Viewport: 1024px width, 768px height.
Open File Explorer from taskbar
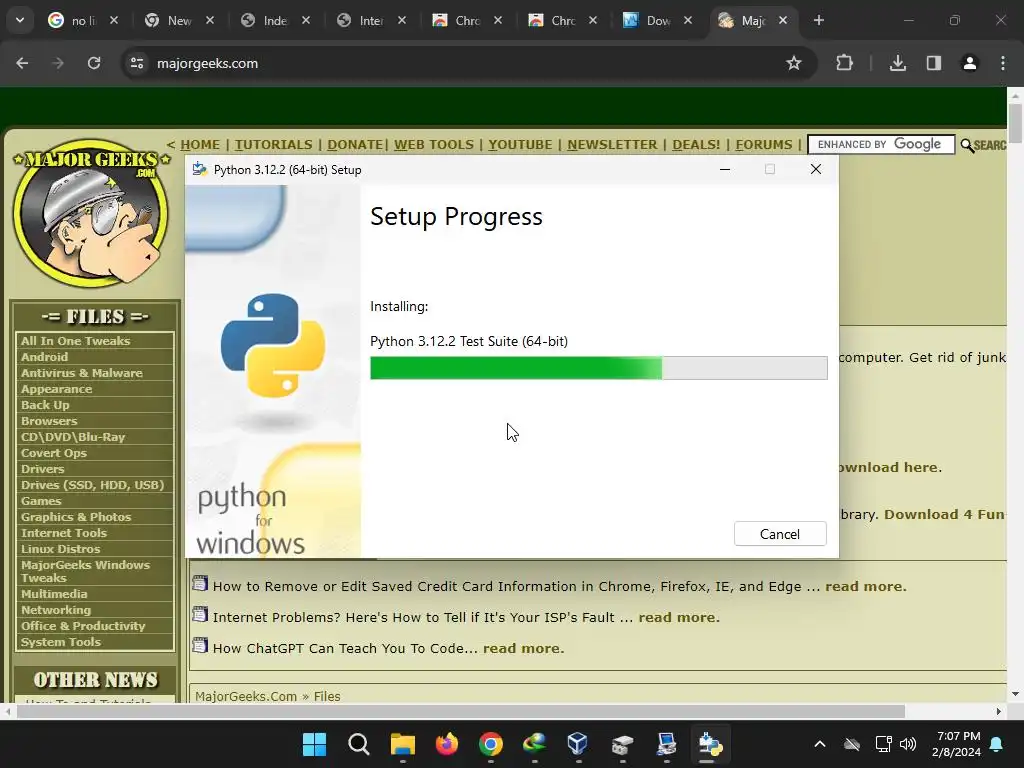(402, 744)
